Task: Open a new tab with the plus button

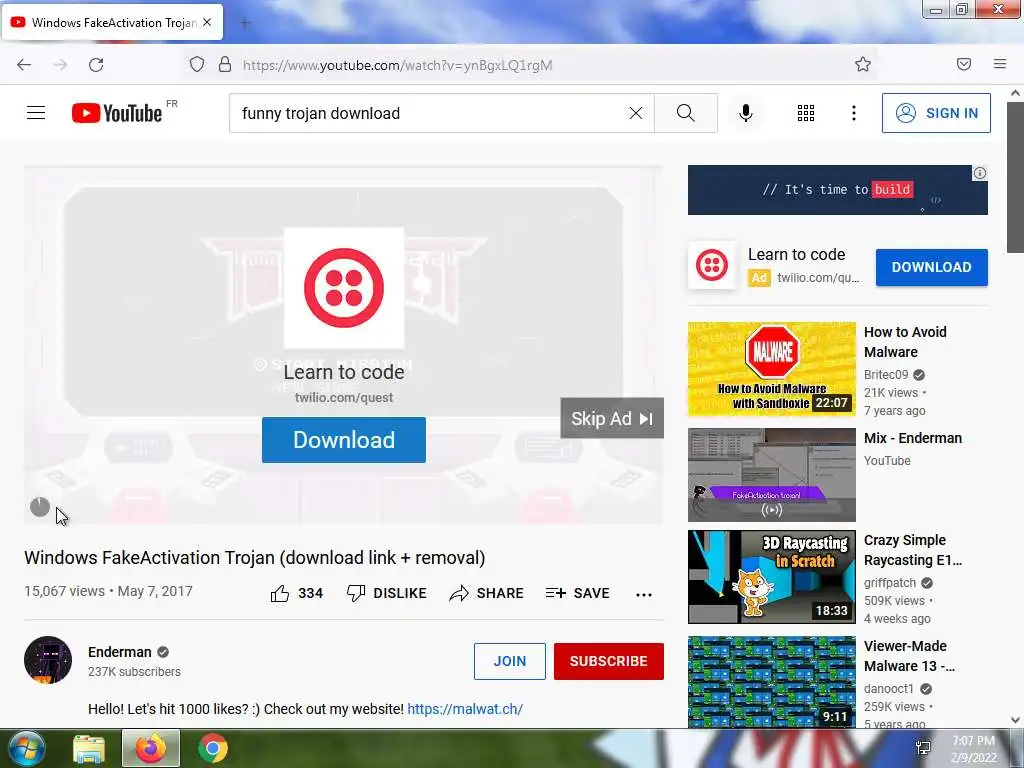Action: click(x=245, y=24)
